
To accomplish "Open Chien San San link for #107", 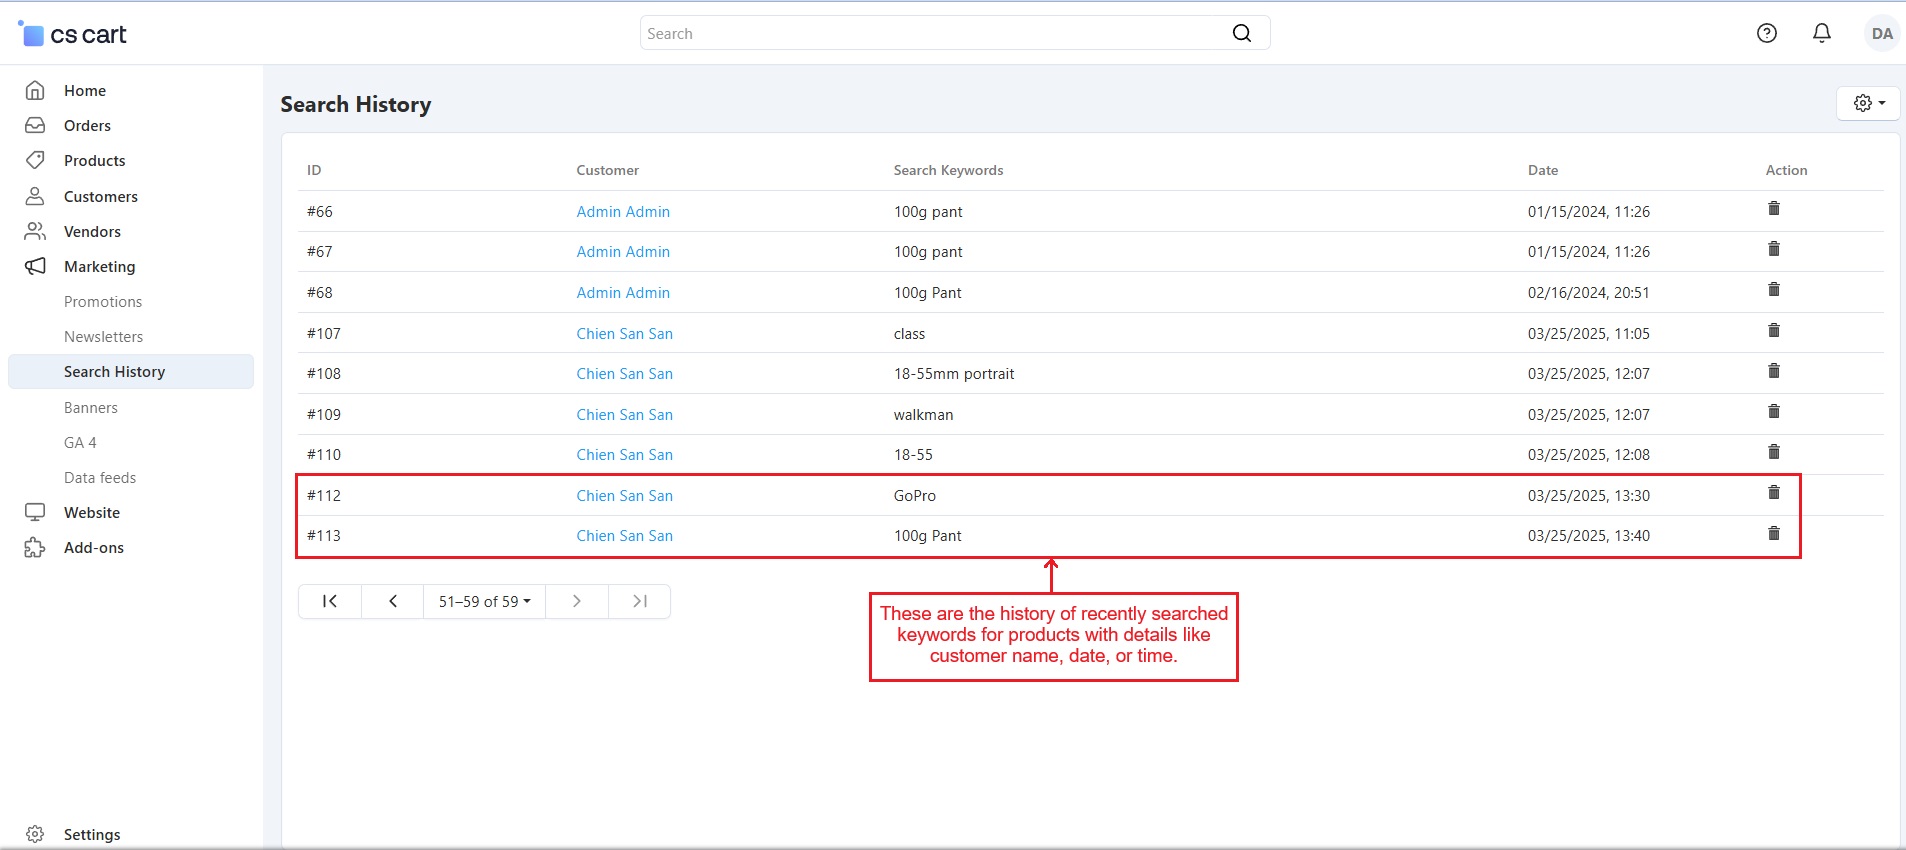I will point(624,334).
